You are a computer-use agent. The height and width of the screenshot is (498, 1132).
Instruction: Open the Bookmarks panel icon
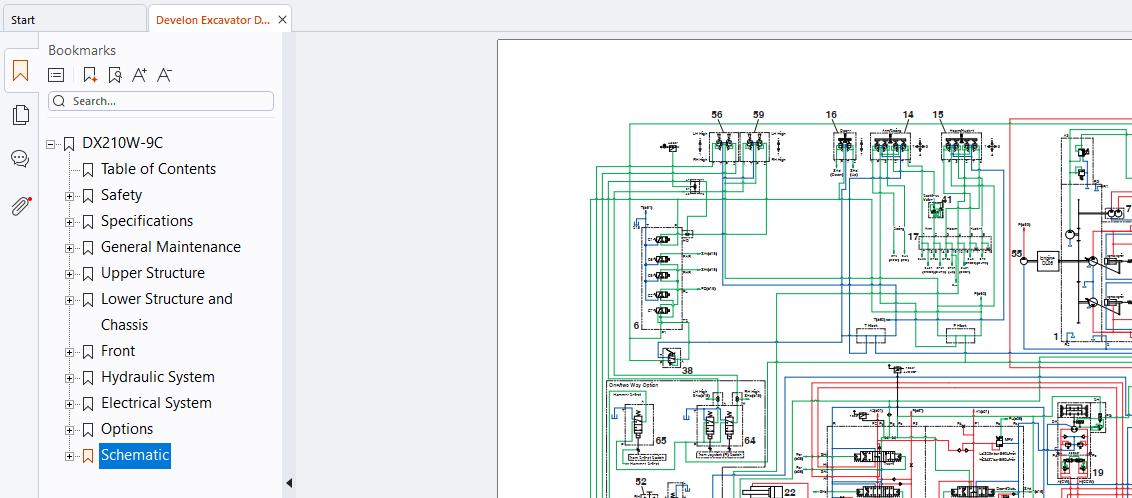tap(20, 72)
